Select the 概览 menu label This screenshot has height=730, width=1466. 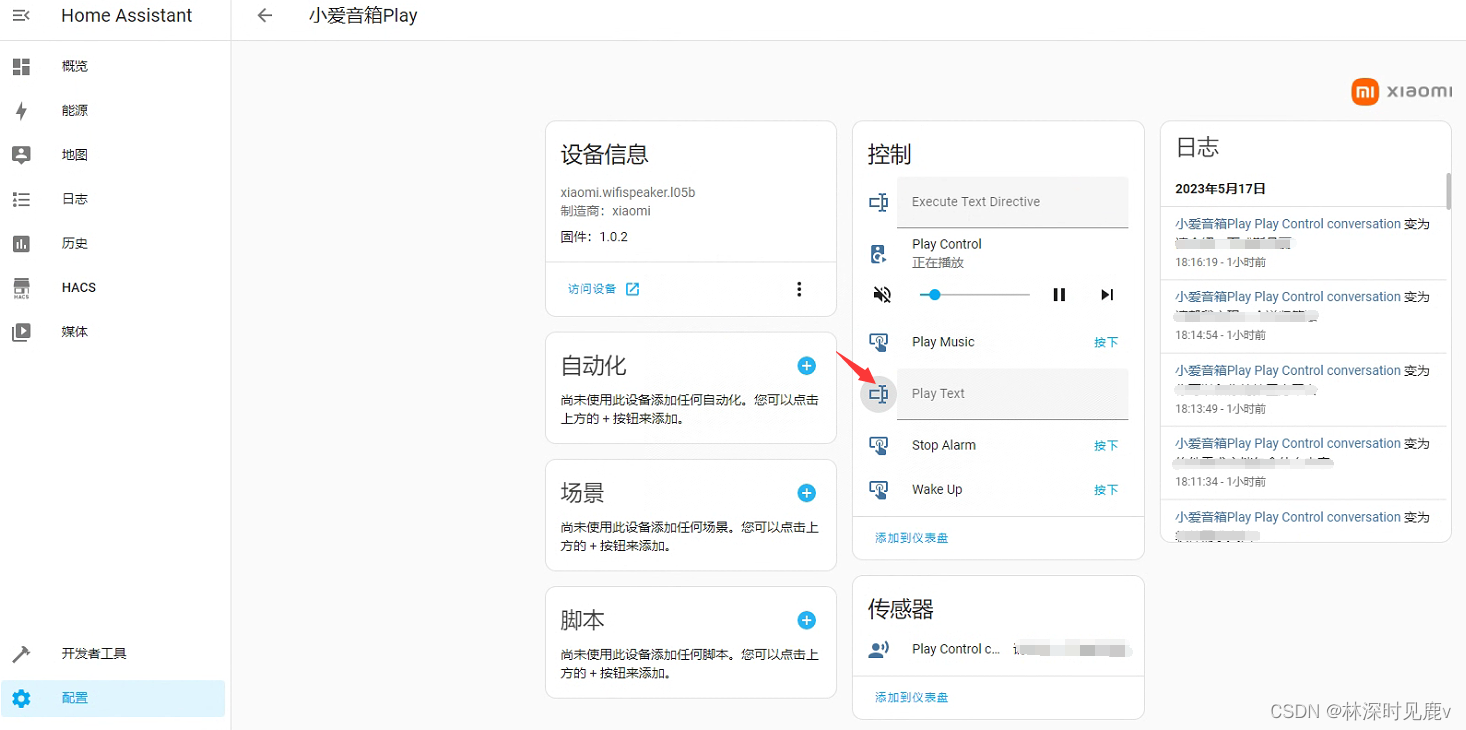(x=75, y=66)
